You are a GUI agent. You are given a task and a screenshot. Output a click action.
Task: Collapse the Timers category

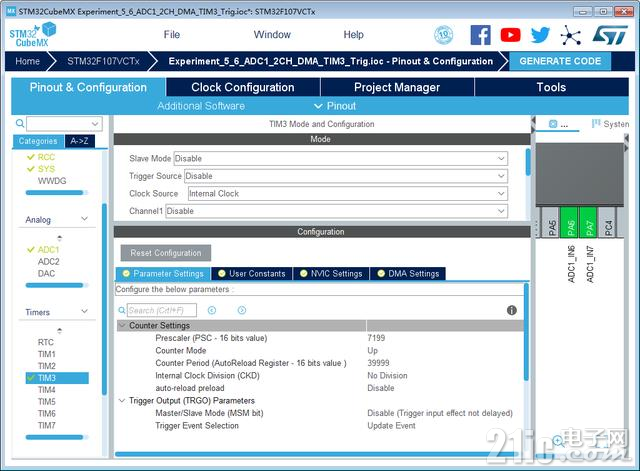point(84,311)
